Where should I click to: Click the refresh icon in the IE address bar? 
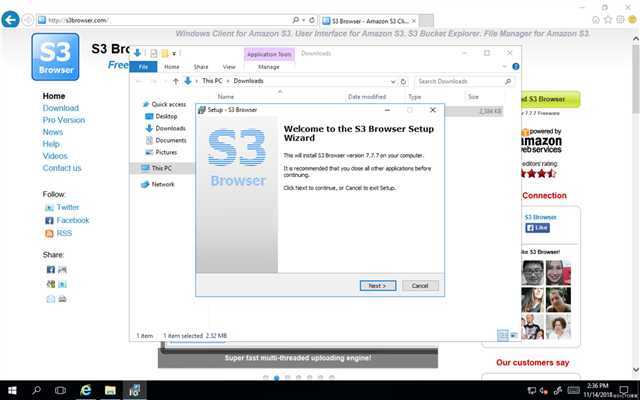coord(312,20)
